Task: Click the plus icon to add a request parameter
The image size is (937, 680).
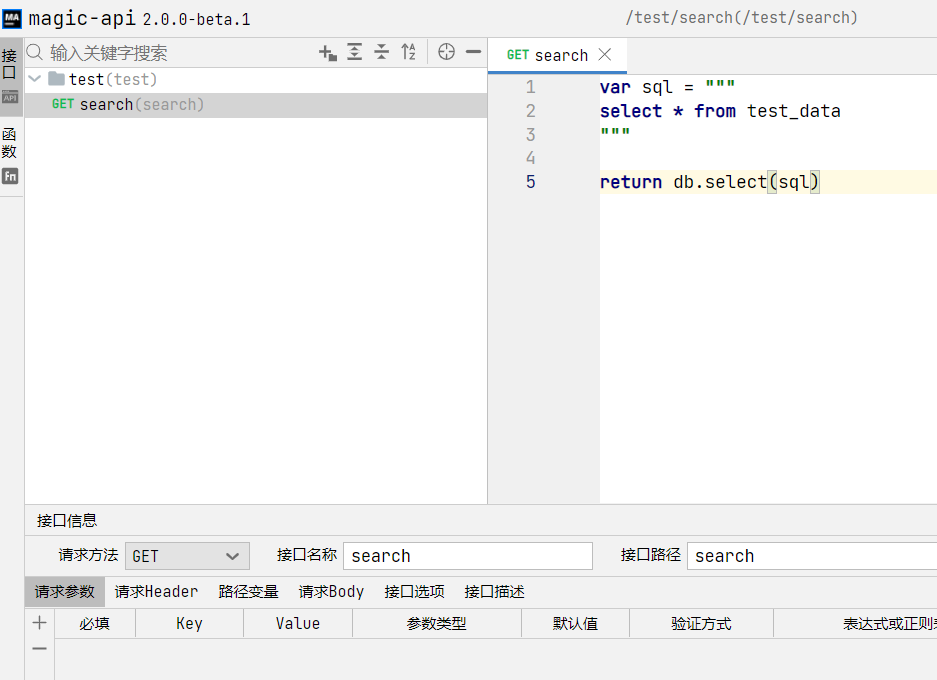Action: pos(39,622)
